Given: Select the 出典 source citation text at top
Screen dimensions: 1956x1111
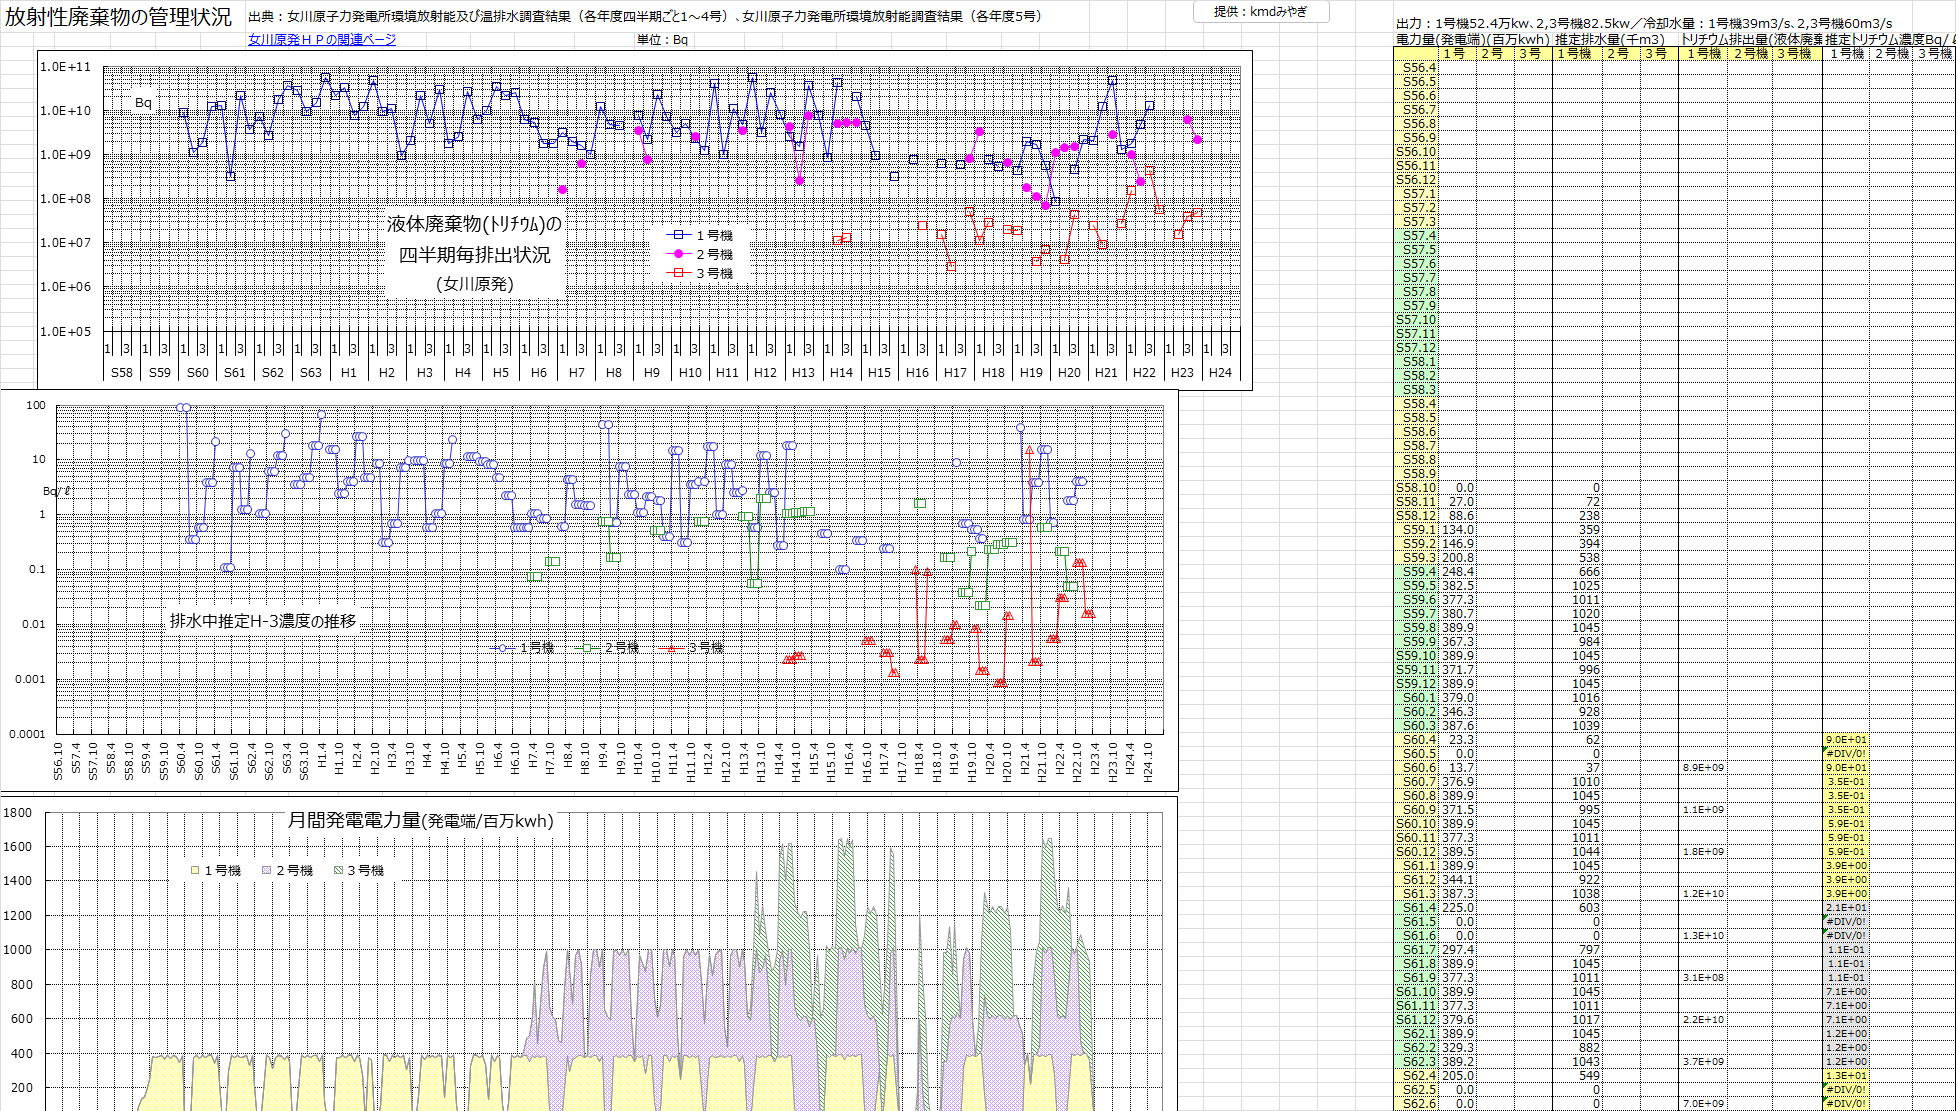Looking at the screenshot, I should coord(646,16).
